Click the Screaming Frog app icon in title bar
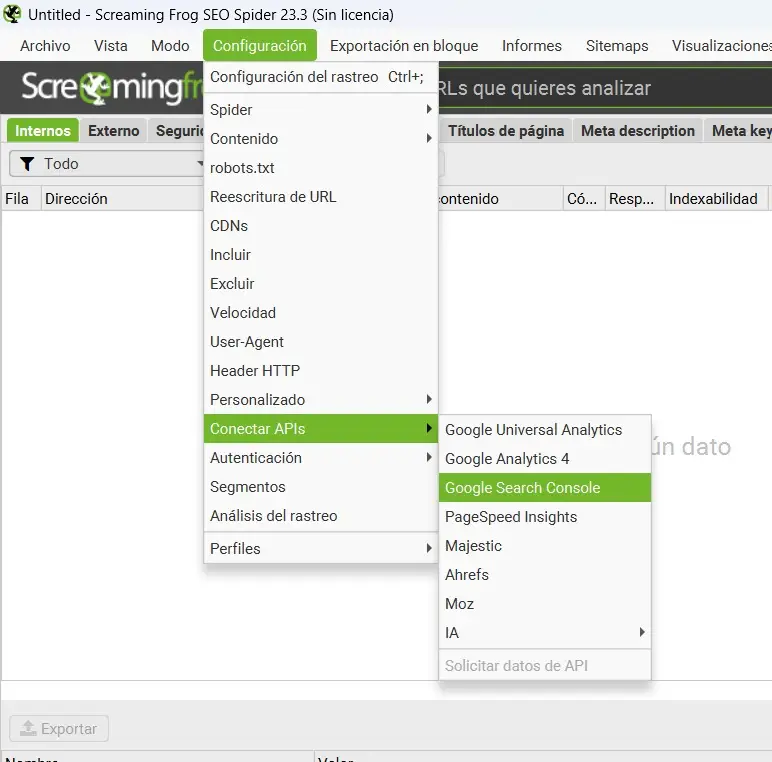The height and width of the screenshot is (762, 772). (12, 14)
